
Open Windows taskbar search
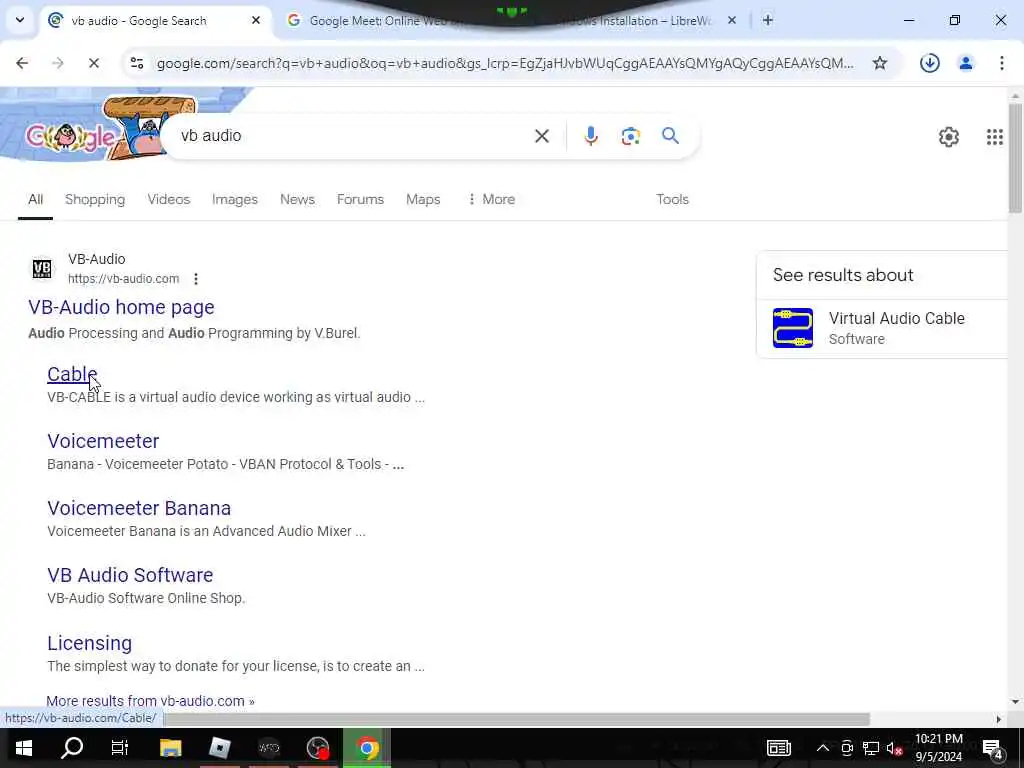click(72, 748)
